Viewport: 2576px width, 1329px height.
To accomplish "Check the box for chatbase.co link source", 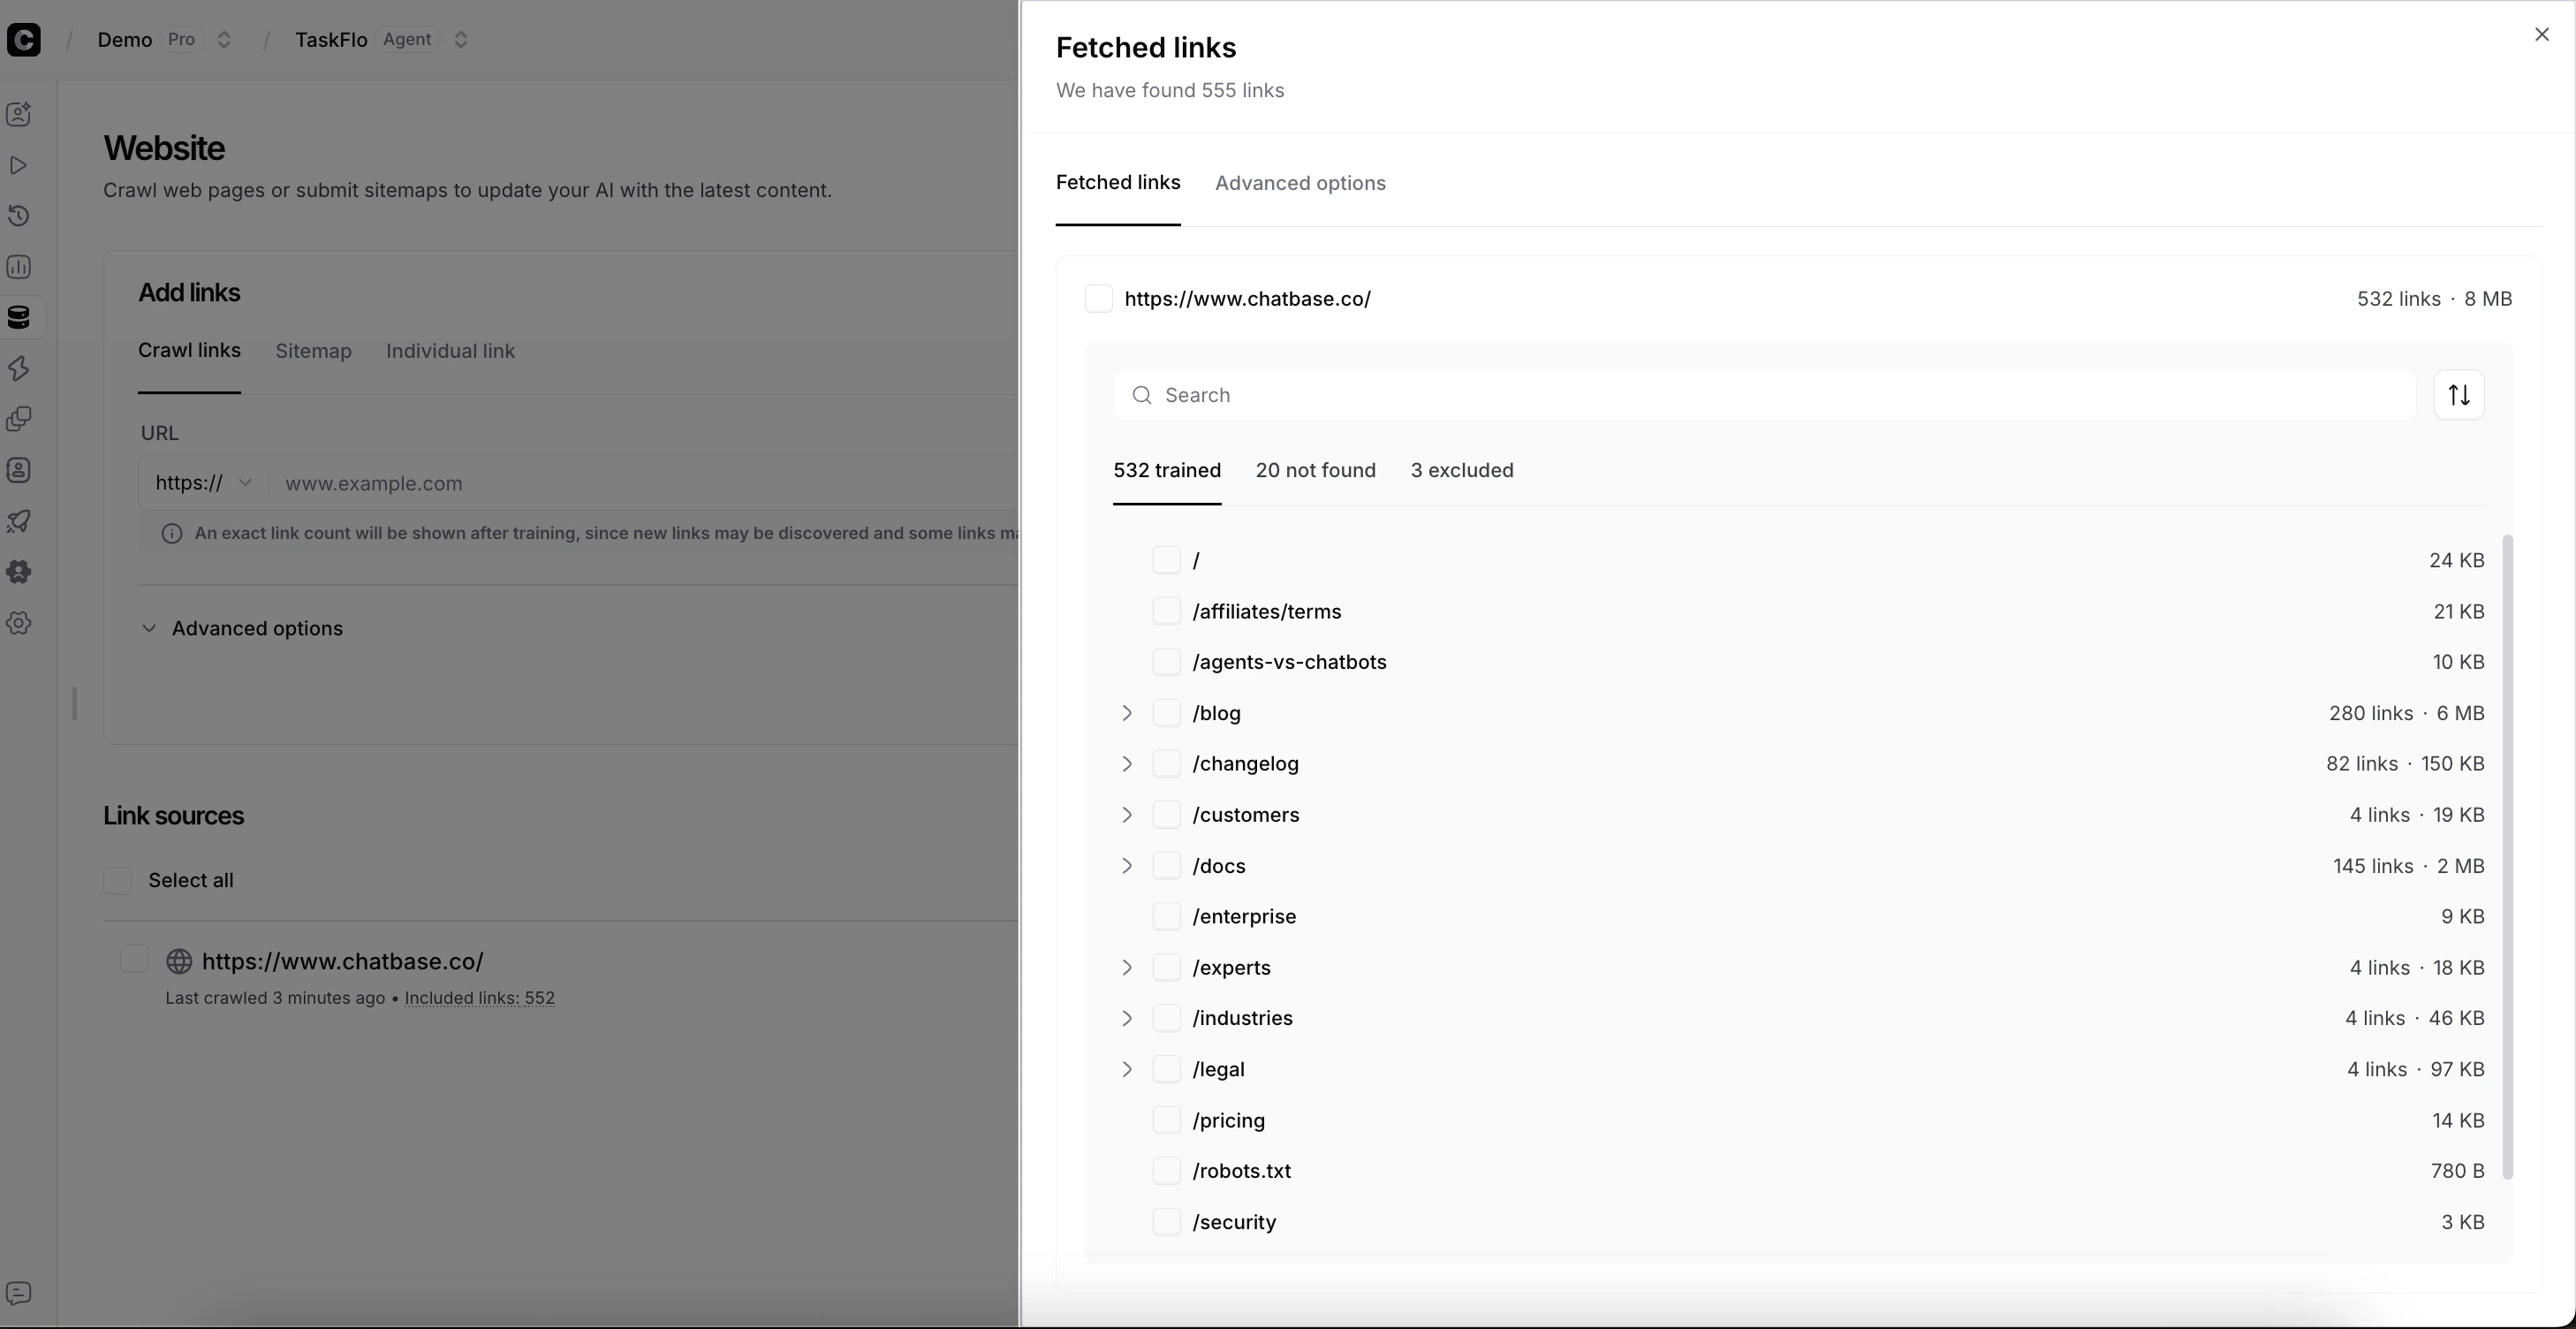I will 134,959.
